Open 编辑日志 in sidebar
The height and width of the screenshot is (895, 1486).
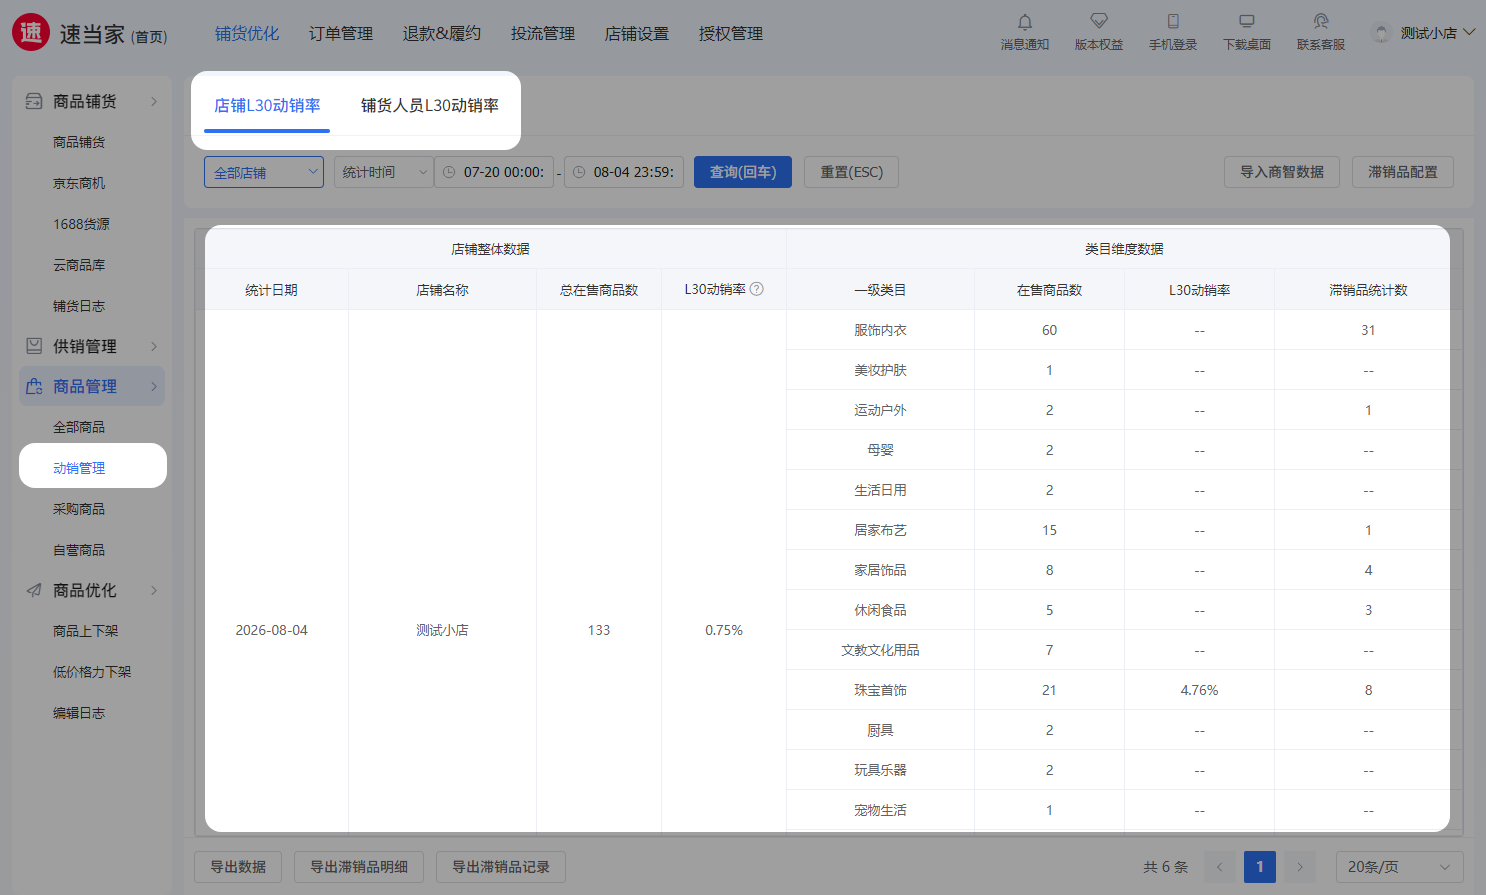coord(79,713)
